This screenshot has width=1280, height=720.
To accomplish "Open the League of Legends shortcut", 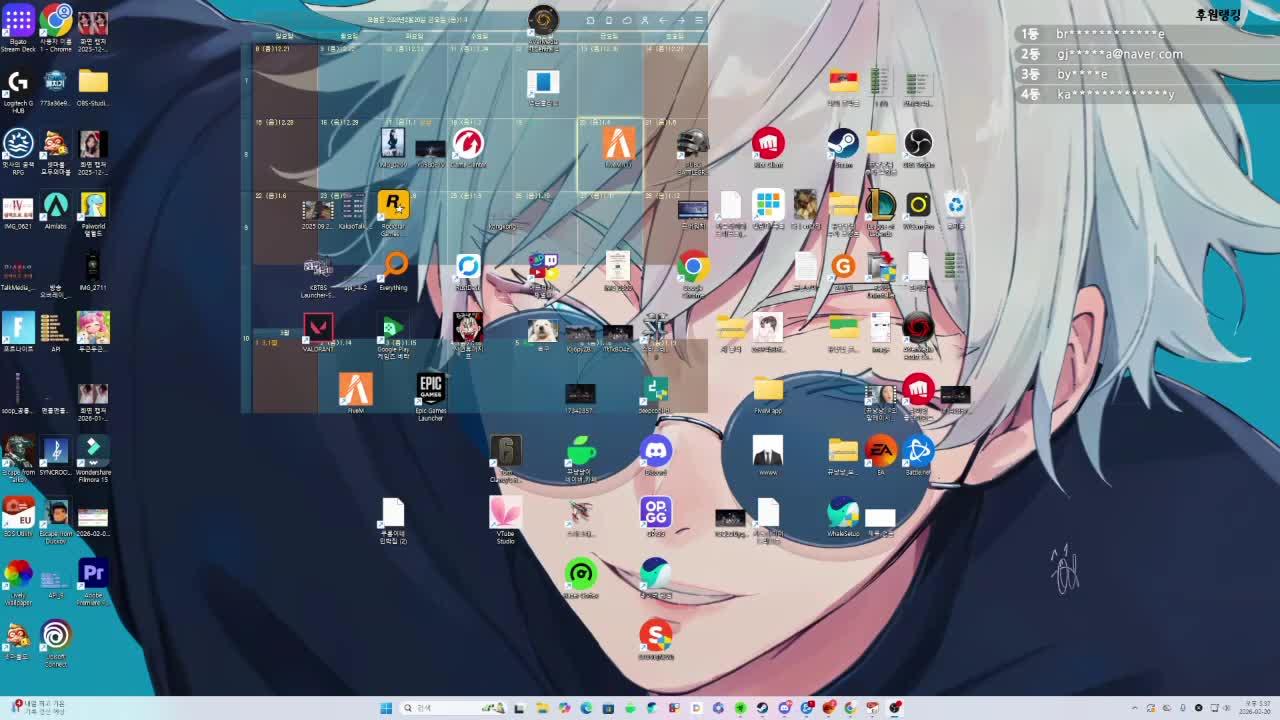I will pos(880,206).
